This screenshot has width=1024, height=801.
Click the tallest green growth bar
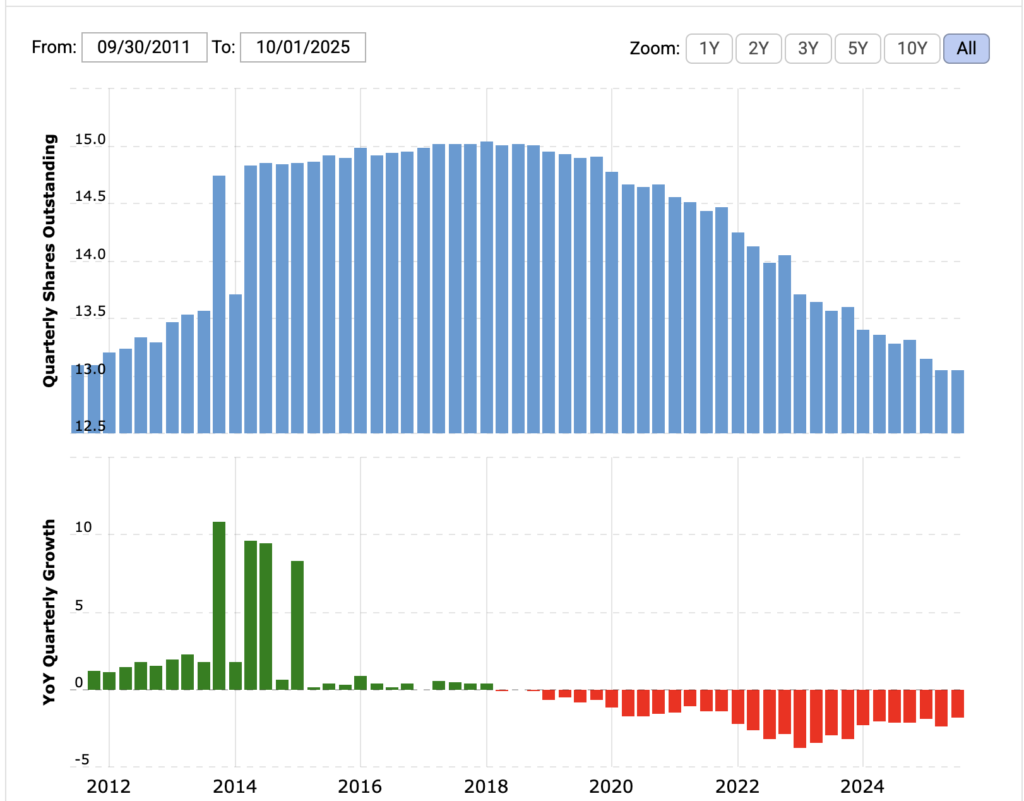pyautogui.click(x=219, y=605)
